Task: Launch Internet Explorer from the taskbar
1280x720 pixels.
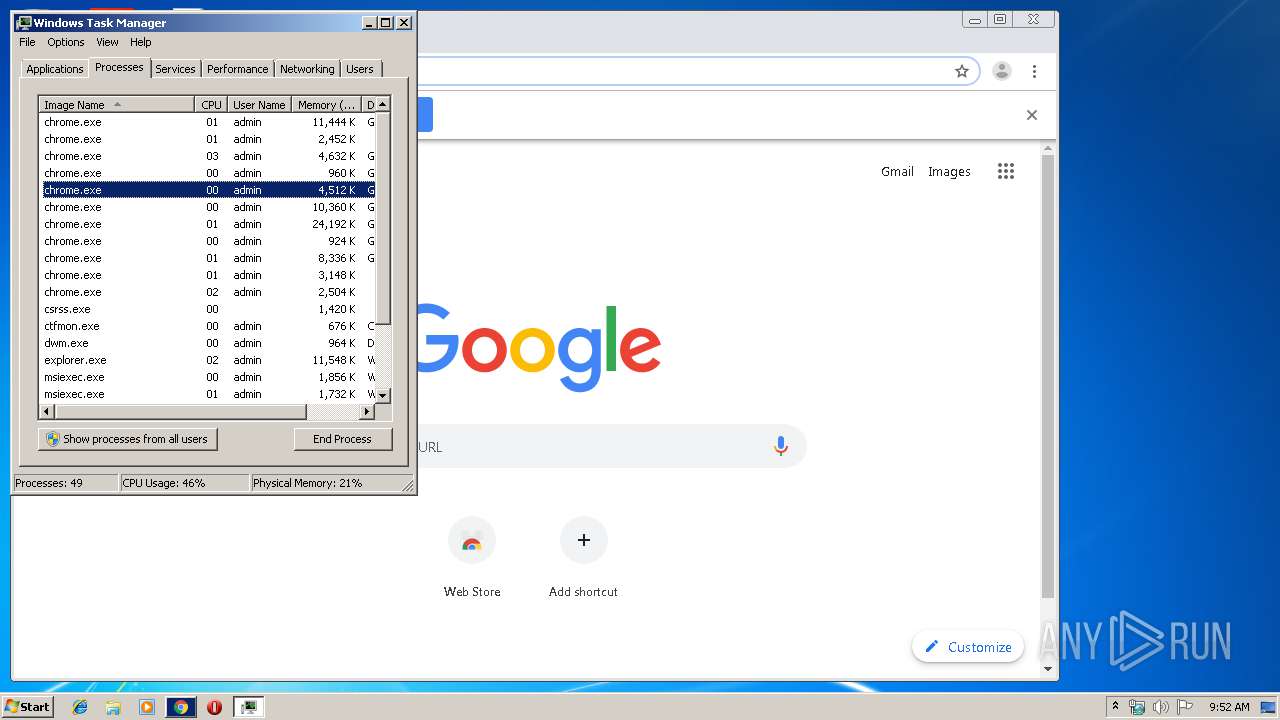Action: coord(81,707)
